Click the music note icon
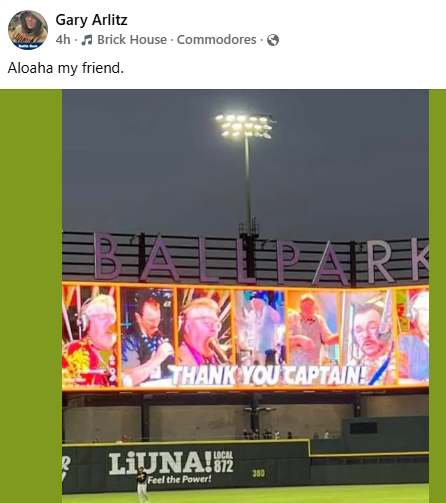 coord(87,40)
